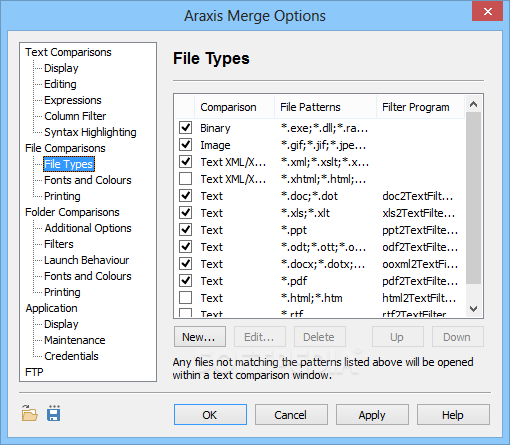The image size is (510, 445).
Task: Open the Column Filter options page
Action: click(x=75, y=116)
